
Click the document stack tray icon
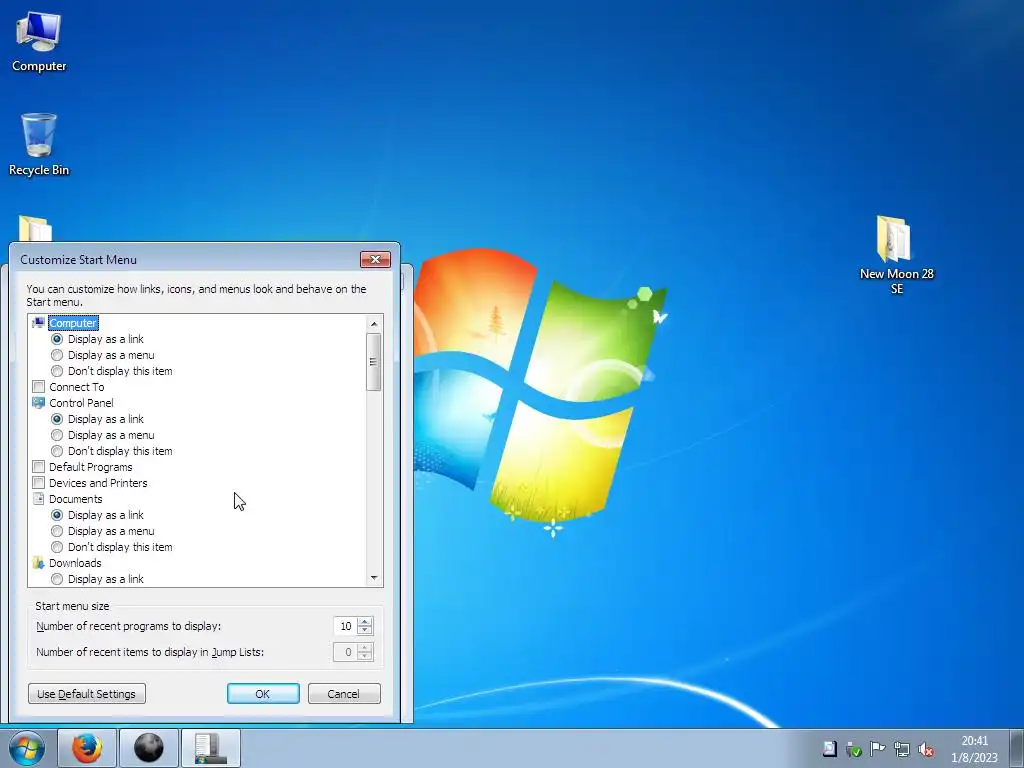829,749
